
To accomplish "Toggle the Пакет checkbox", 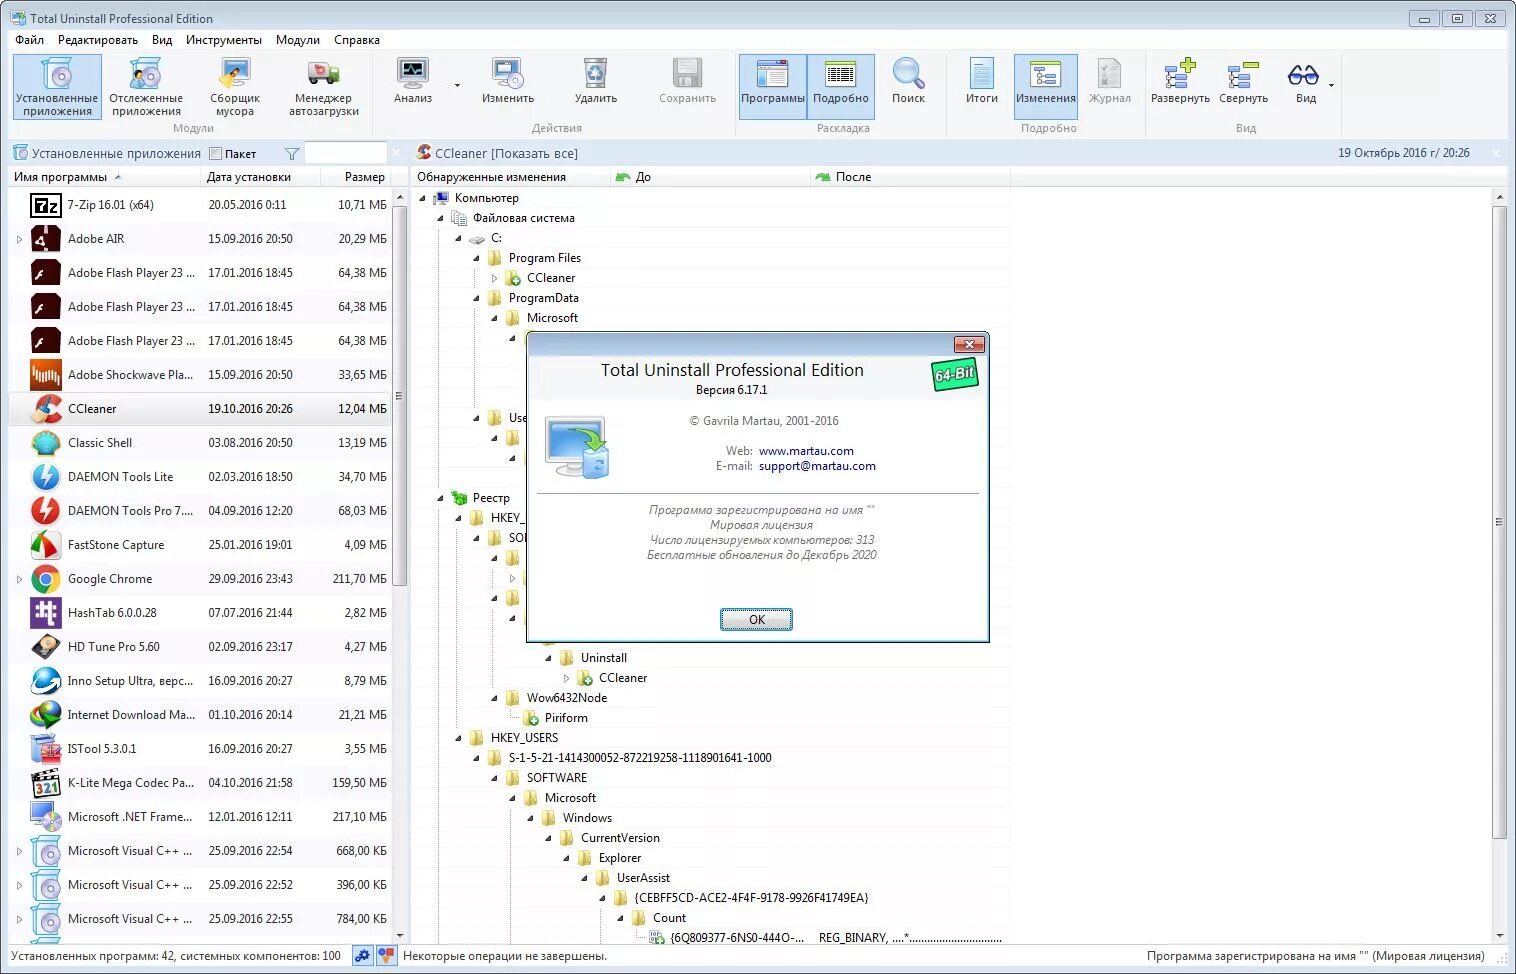I will 215,153.
